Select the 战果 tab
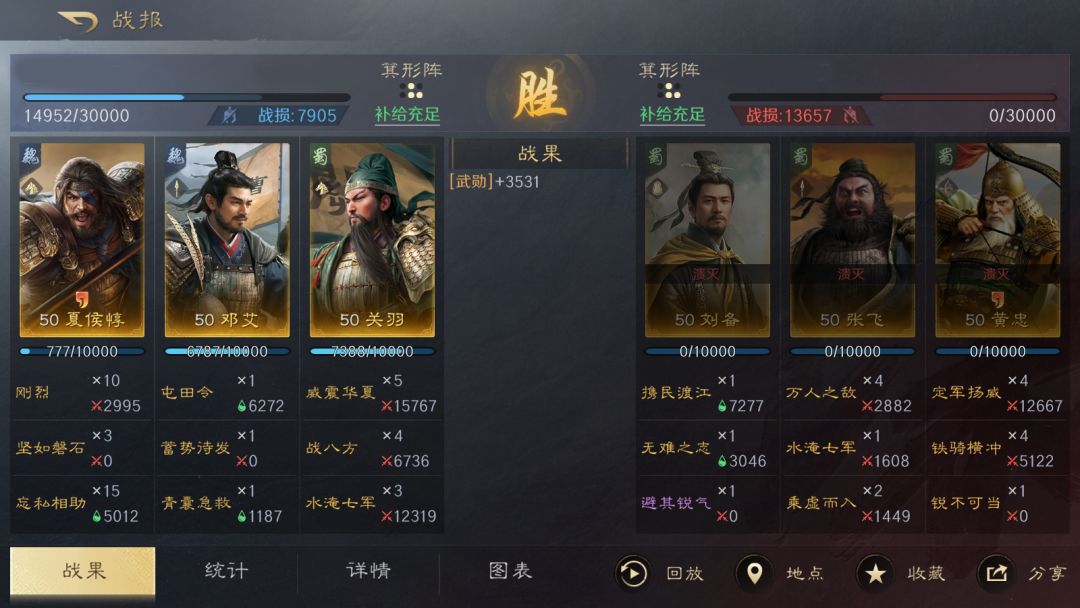This screenshot has width=1080, height=608. 83,571
